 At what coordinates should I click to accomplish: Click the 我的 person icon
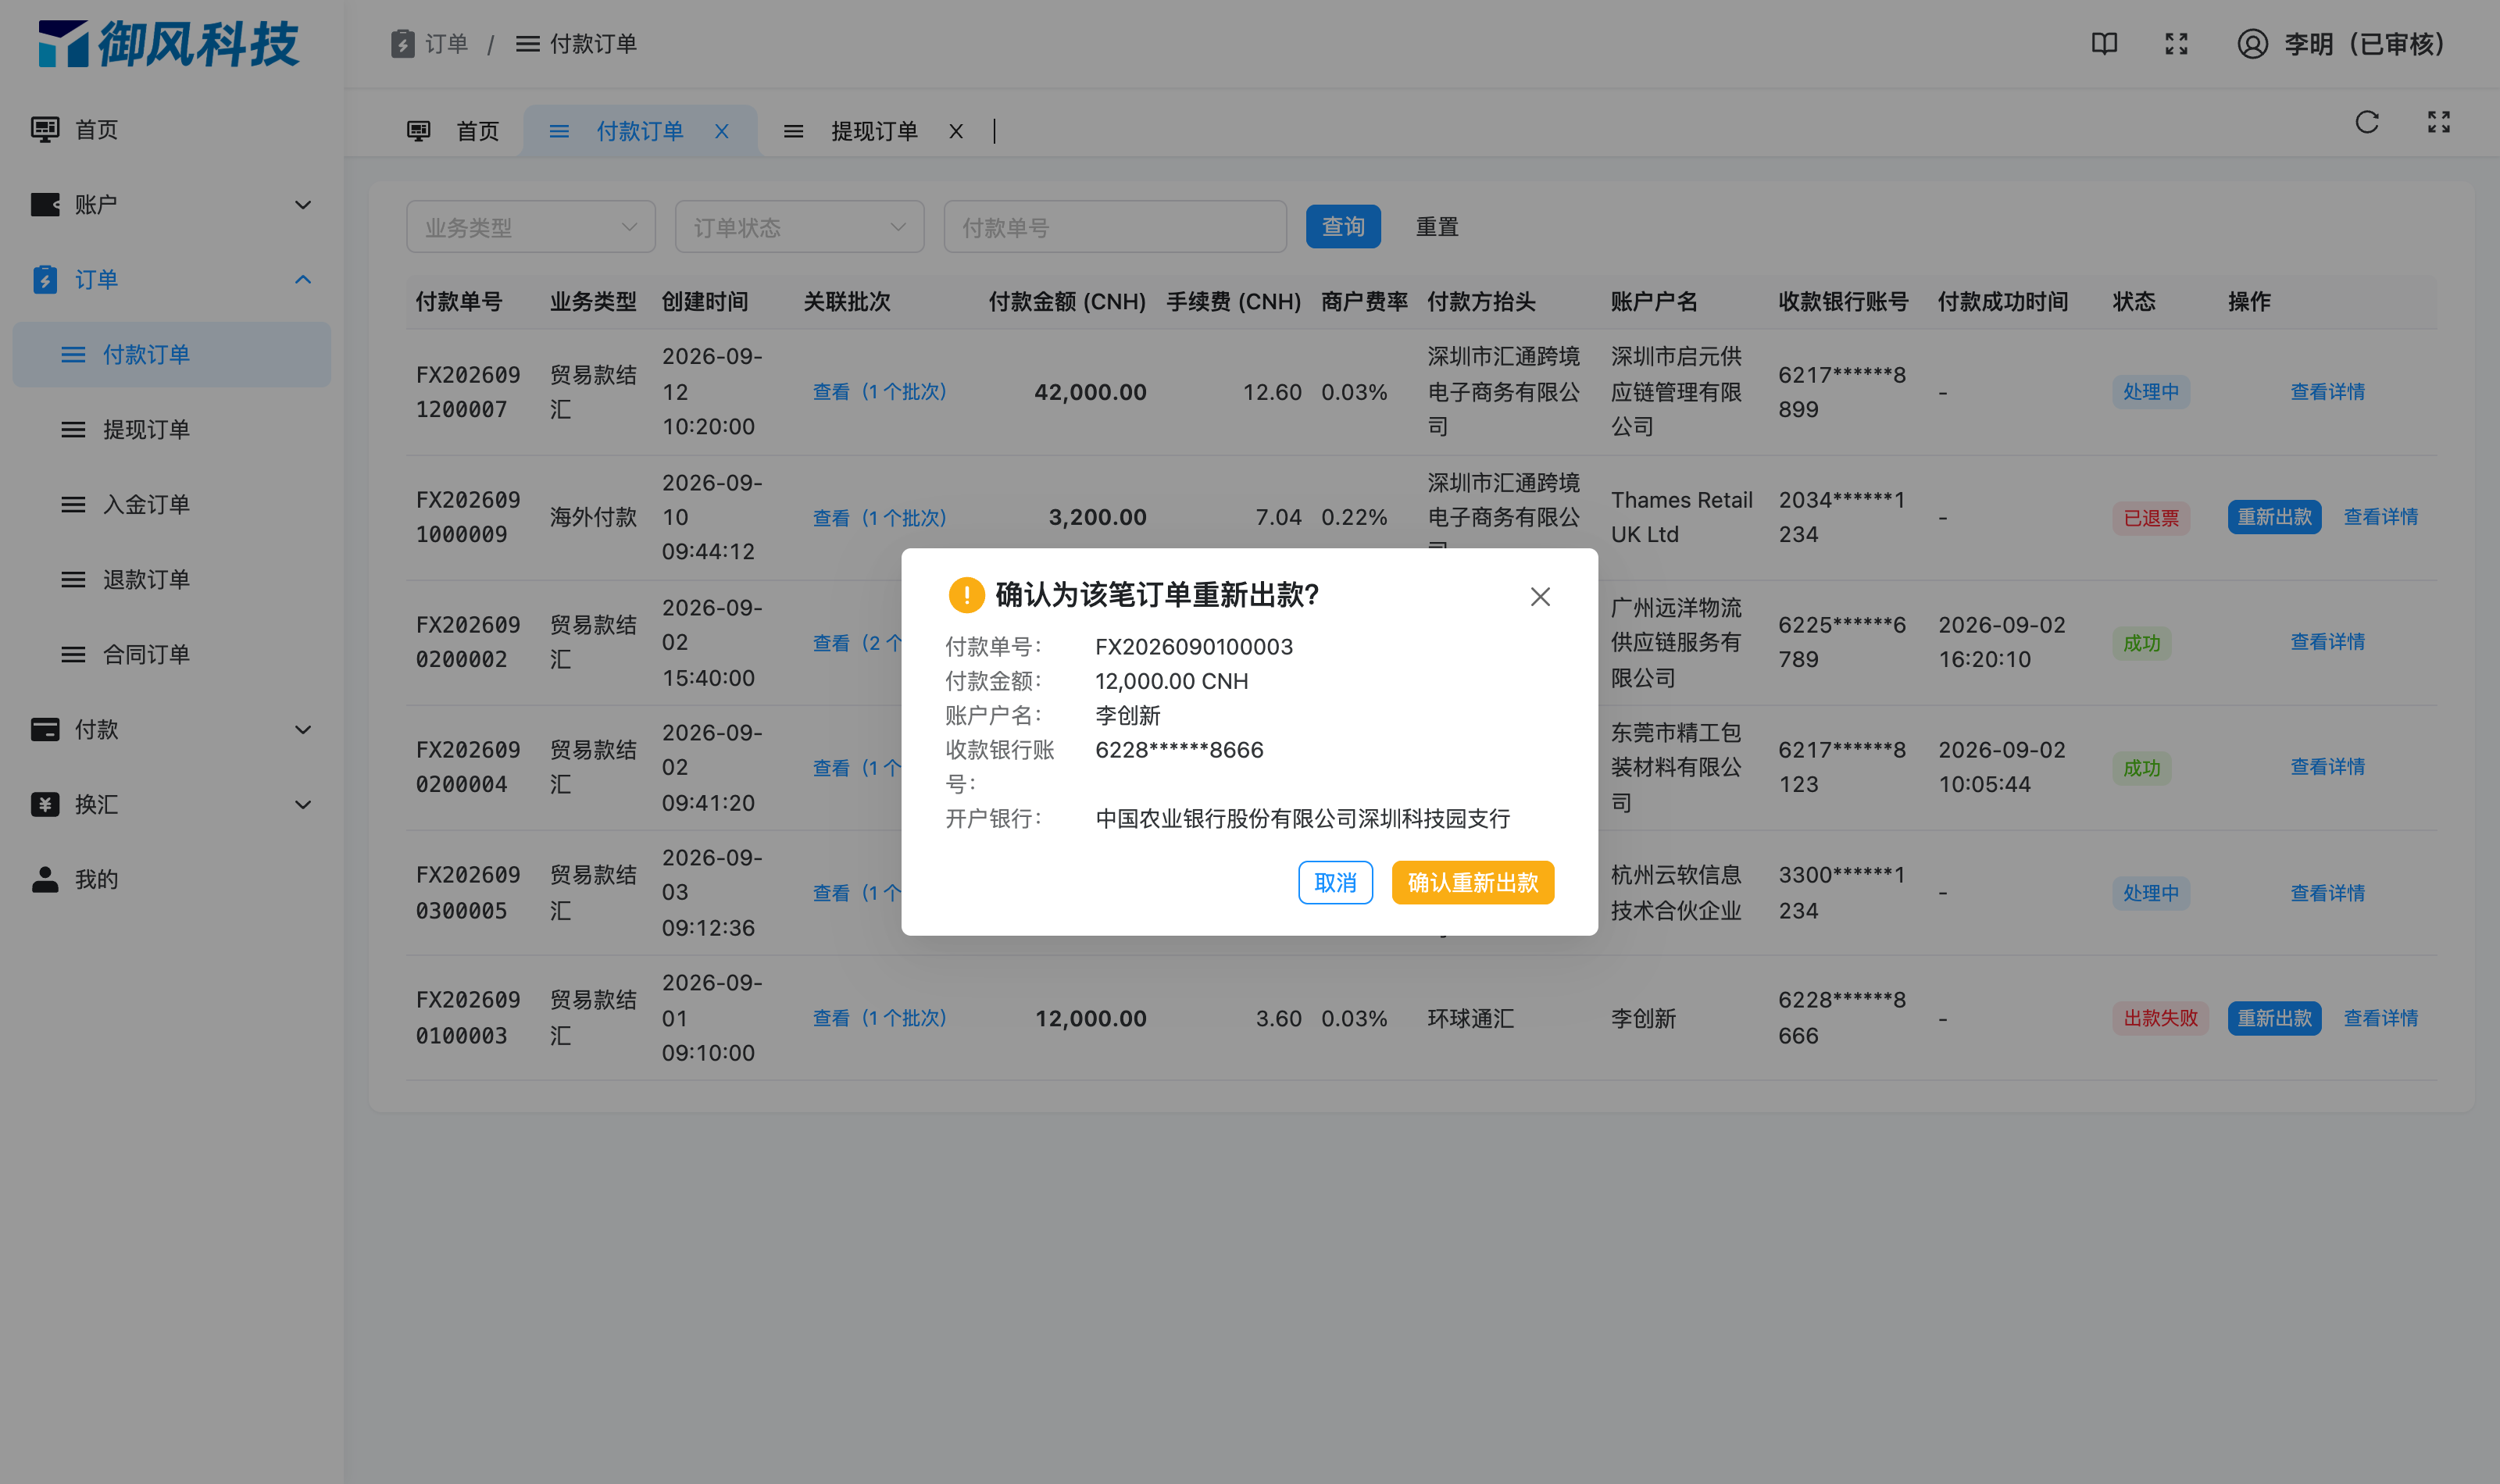point(45,879)
